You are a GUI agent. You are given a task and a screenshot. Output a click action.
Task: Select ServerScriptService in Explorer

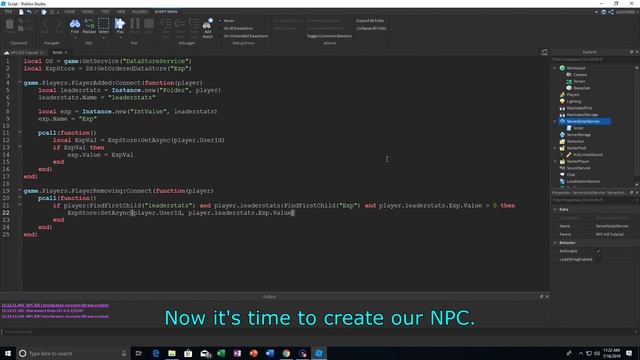coord(584,121)
